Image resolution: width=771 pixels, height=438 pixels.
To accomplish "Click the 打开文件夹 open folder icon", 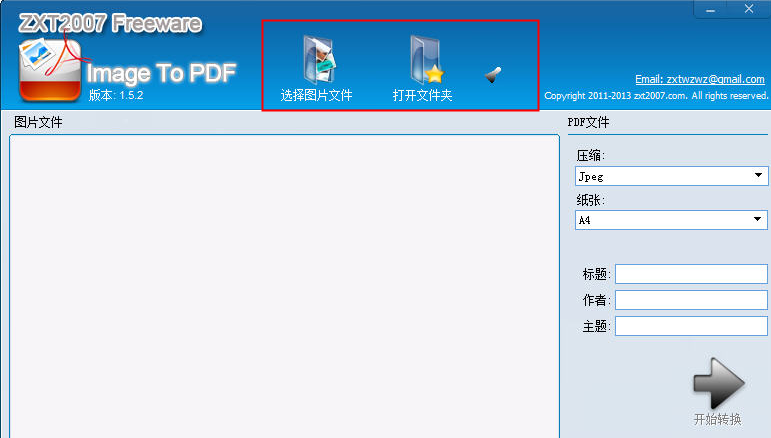I will point(426,60).
